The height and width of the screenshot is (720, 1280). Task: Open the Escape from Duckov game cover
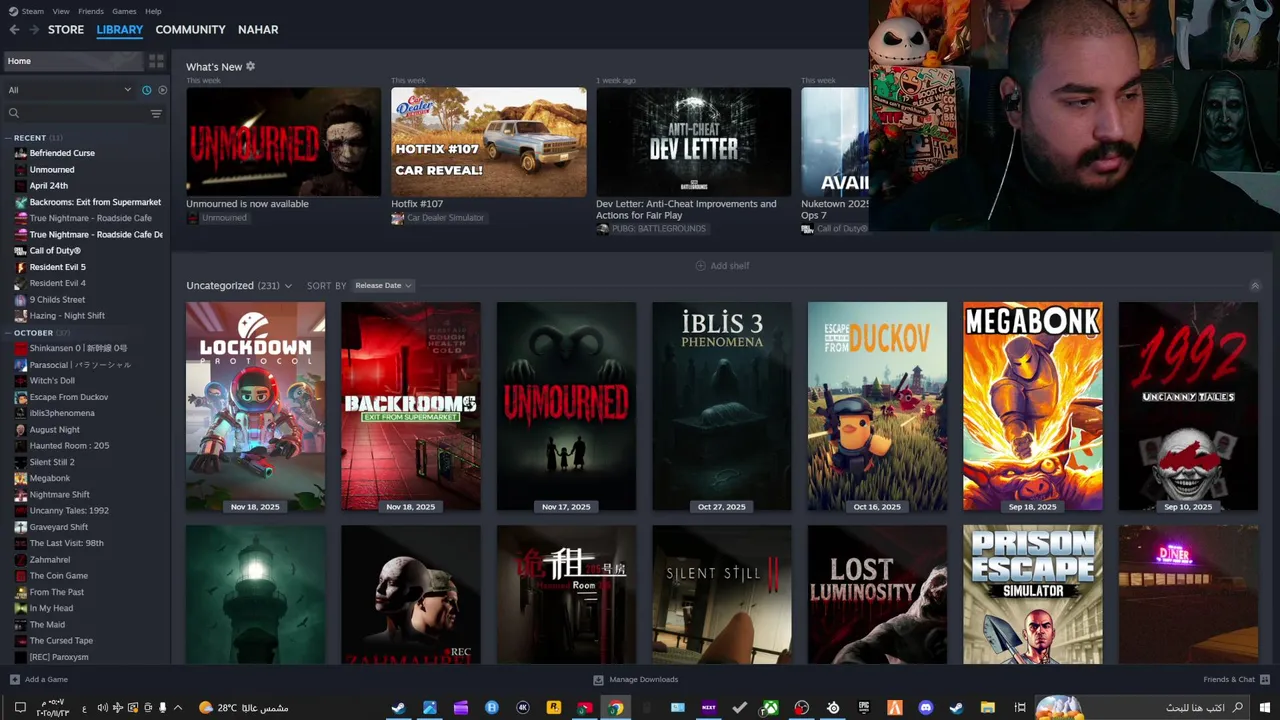pos(877,407)
